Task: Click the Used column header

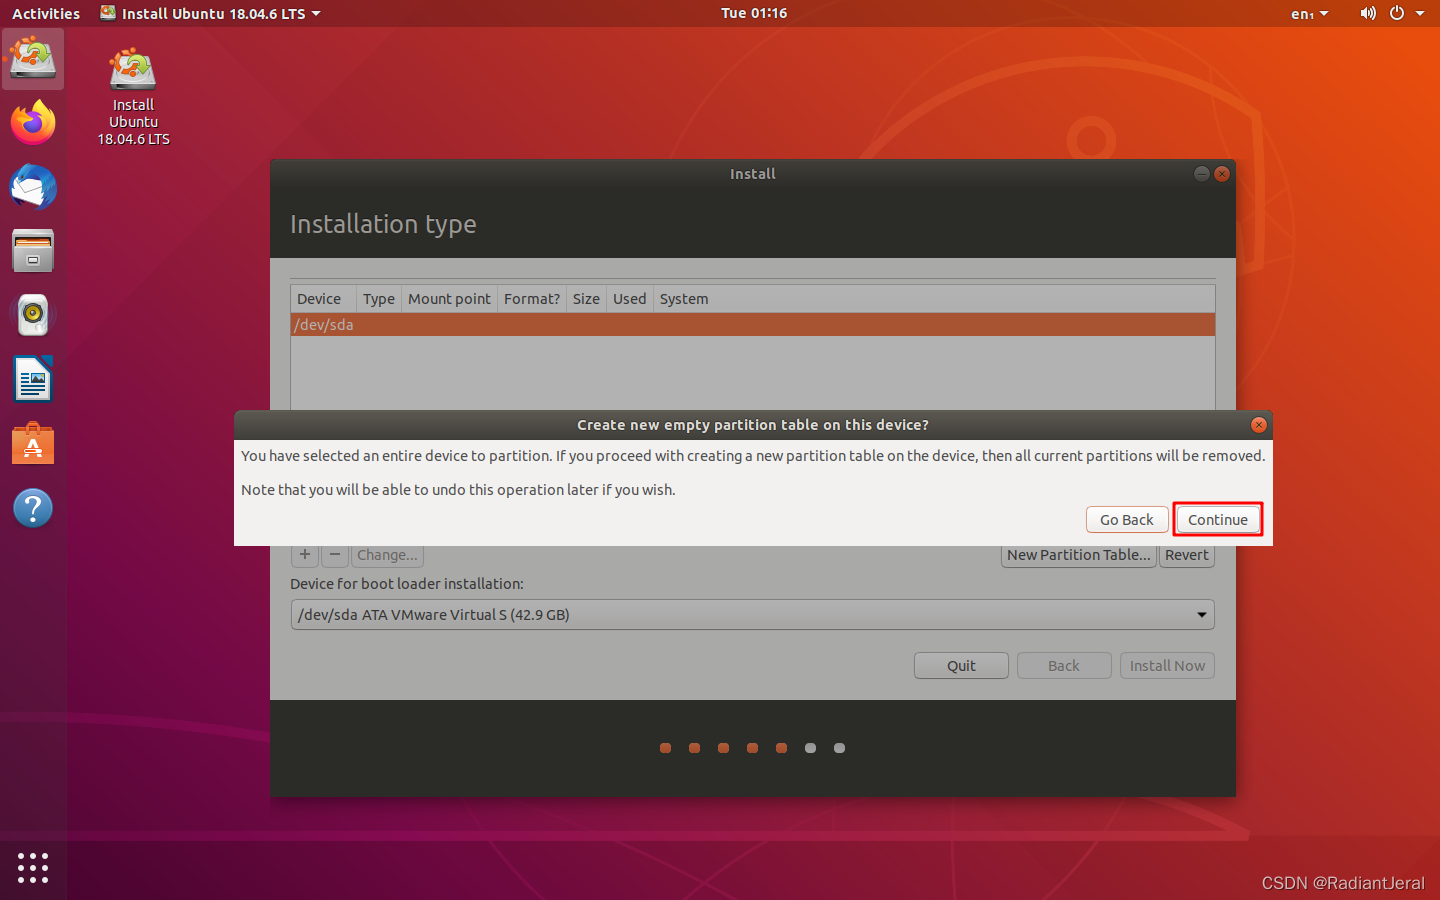Action: pos(630,299)
